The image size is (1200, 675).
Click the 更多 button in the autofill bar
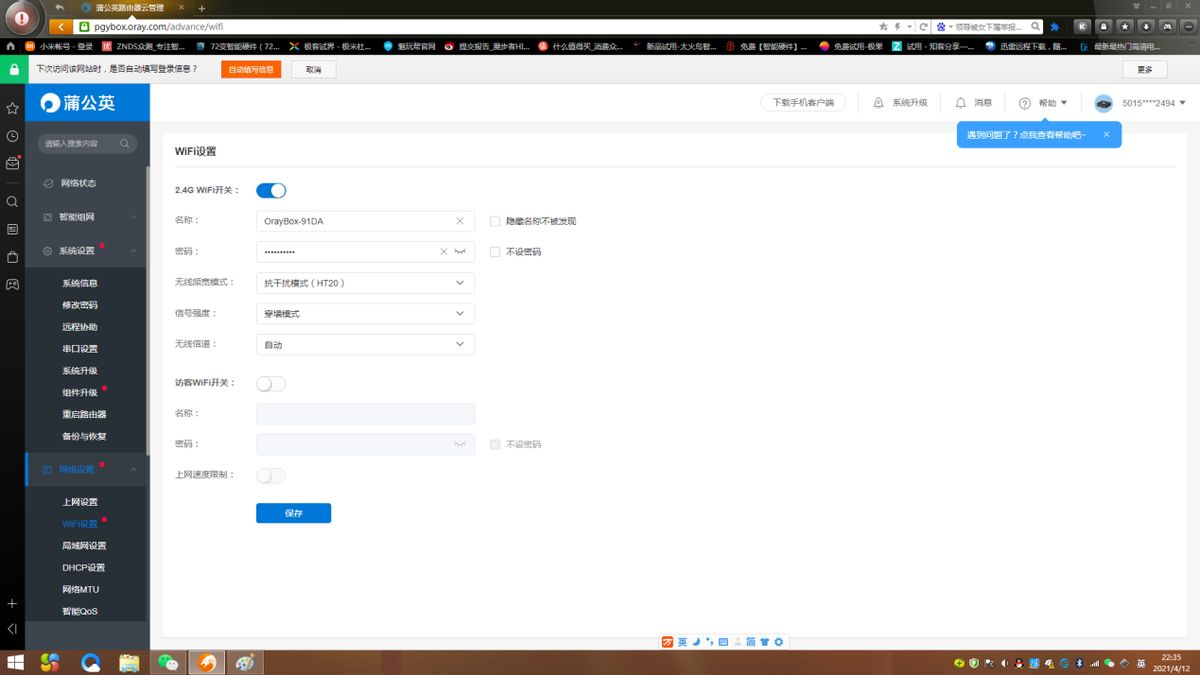1145,69
